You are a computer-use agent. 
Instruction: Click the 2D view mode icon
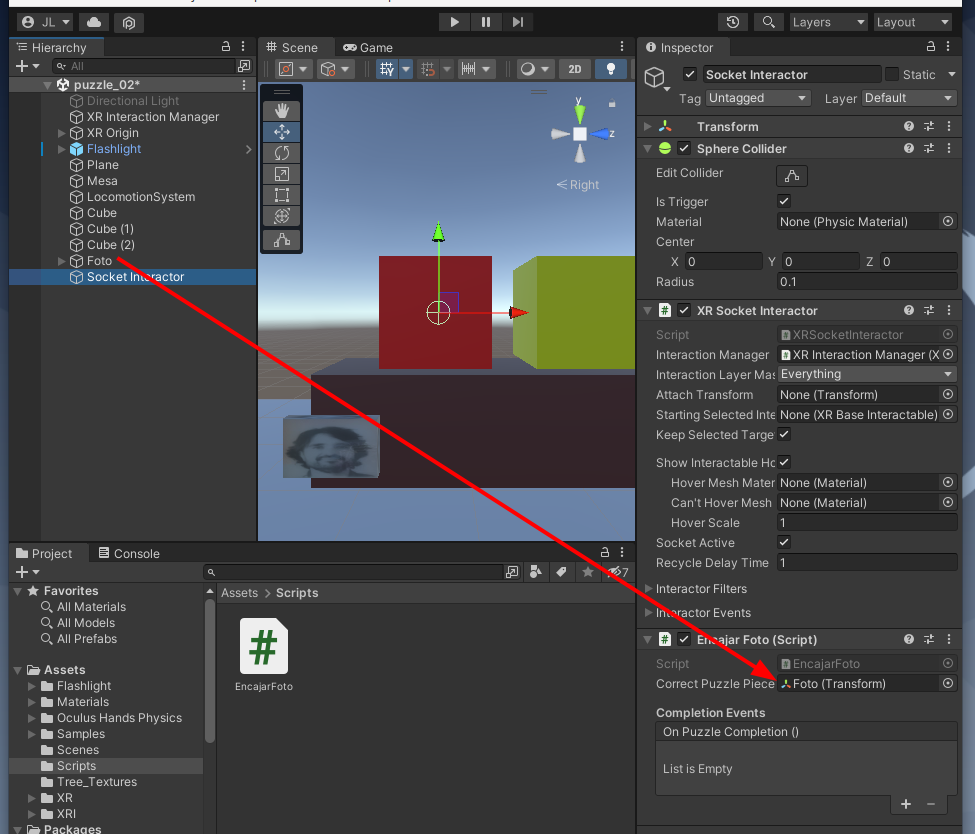point(575,69)
